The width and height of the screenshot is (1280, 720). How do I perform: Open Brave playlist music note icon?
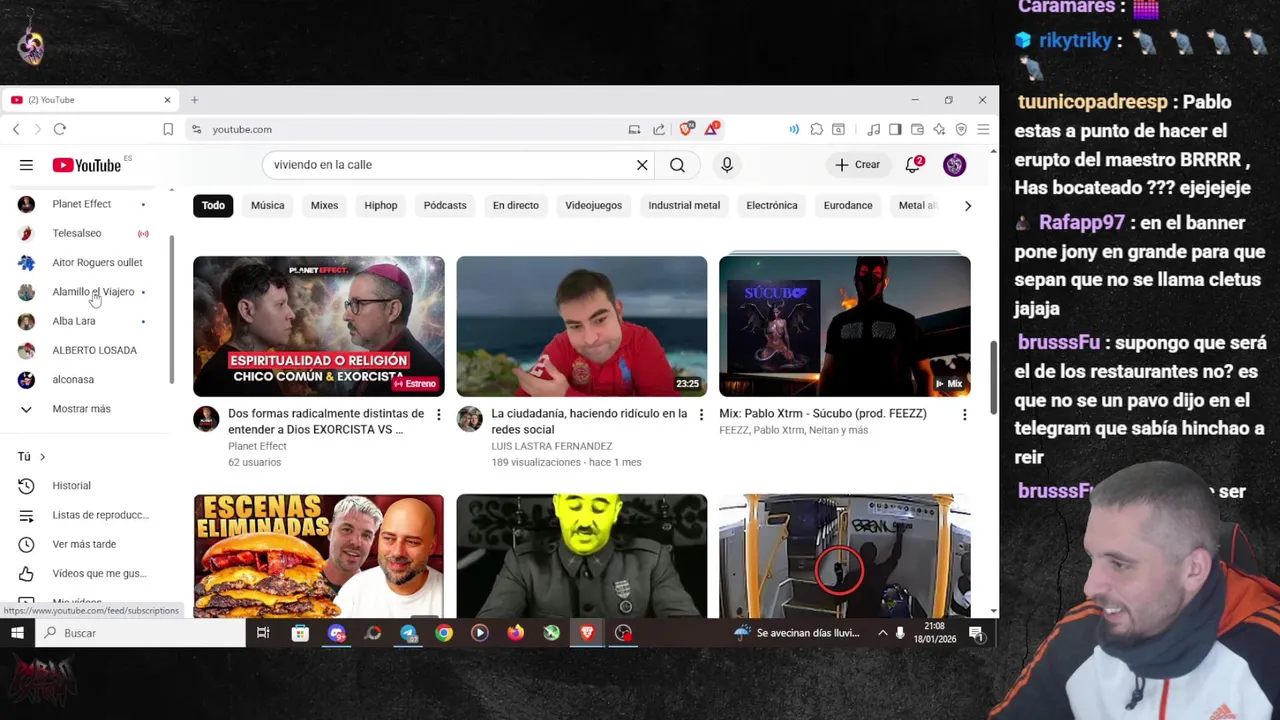(x=873, y=129)
